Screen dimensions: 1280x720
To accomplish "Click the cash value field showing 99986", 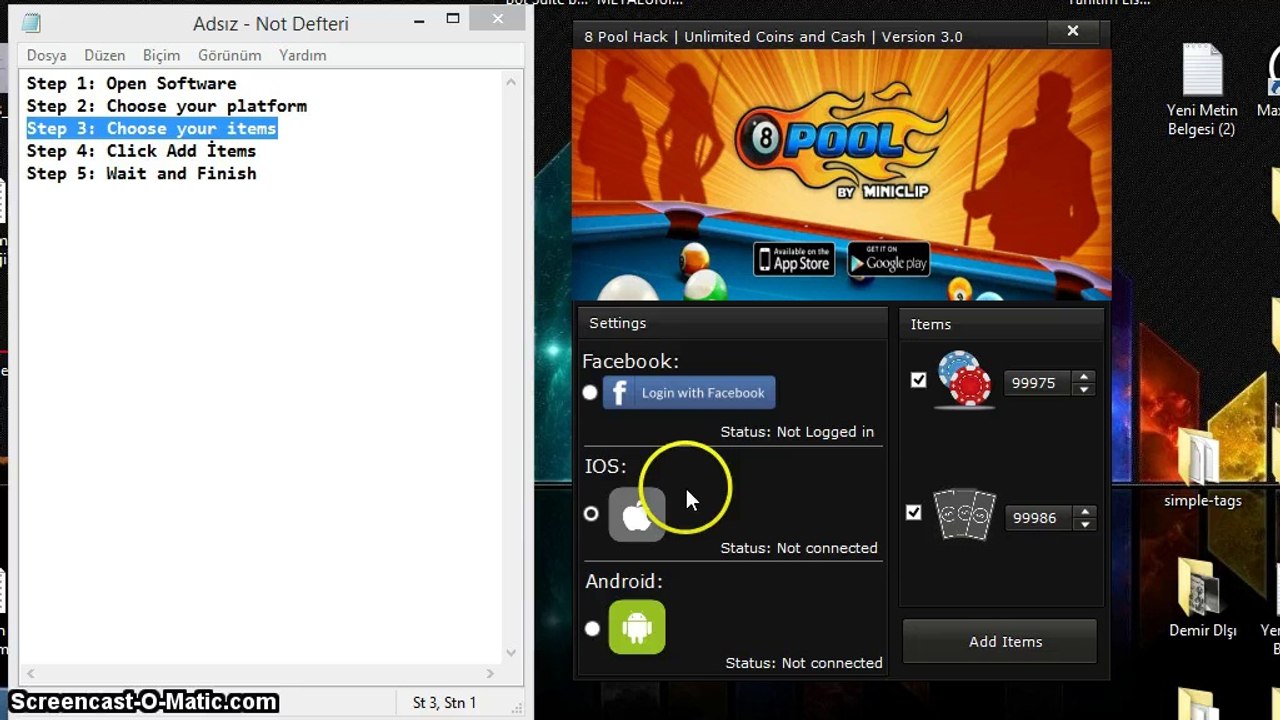I will coord(1039,518).
